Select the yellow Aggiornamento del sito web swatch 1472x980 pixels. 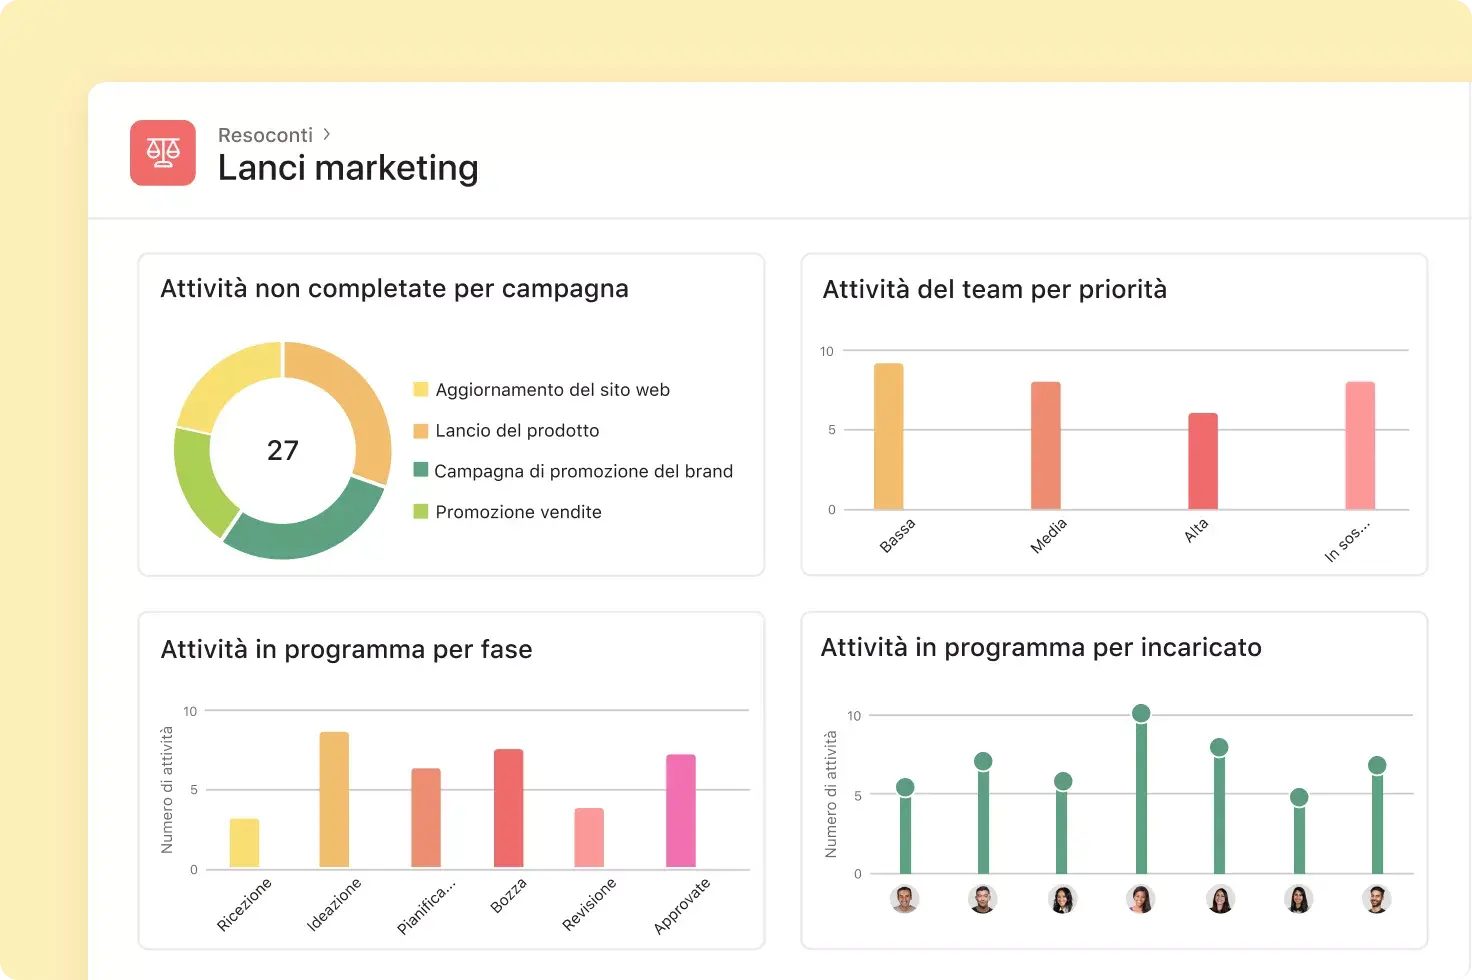tap(421, 389)
